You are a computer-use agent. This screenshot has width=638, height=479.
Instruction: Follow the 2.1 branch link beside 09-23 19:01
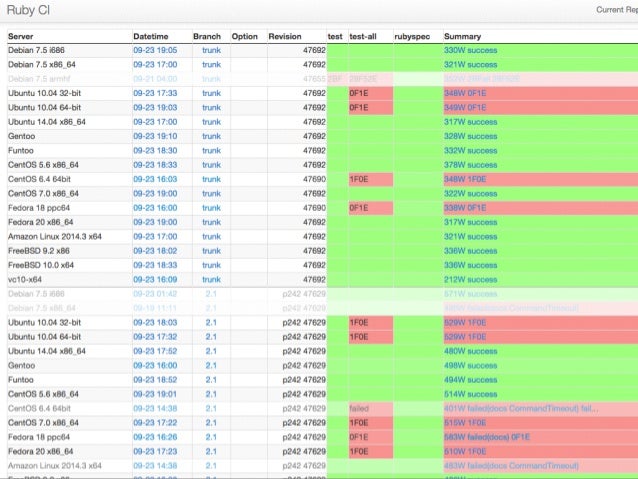(211, 394)
